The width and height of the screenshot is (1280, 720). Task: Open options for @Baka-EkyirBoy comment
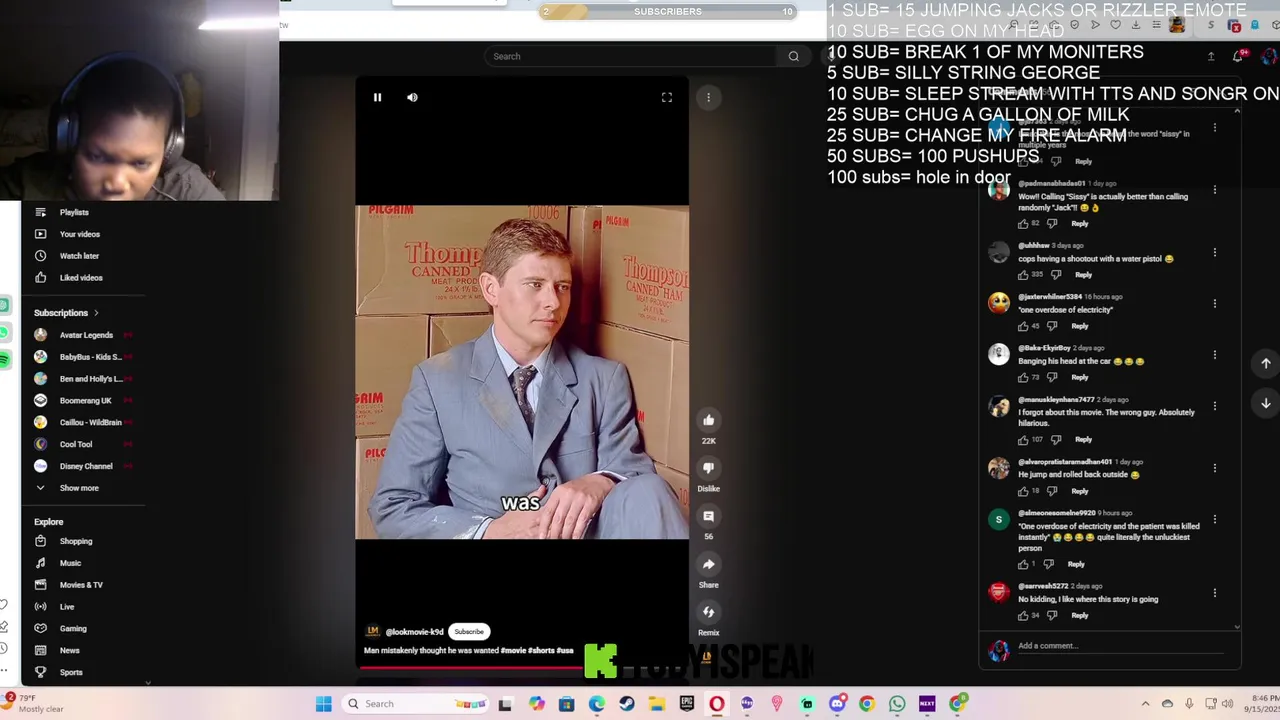pos(1215,354)
